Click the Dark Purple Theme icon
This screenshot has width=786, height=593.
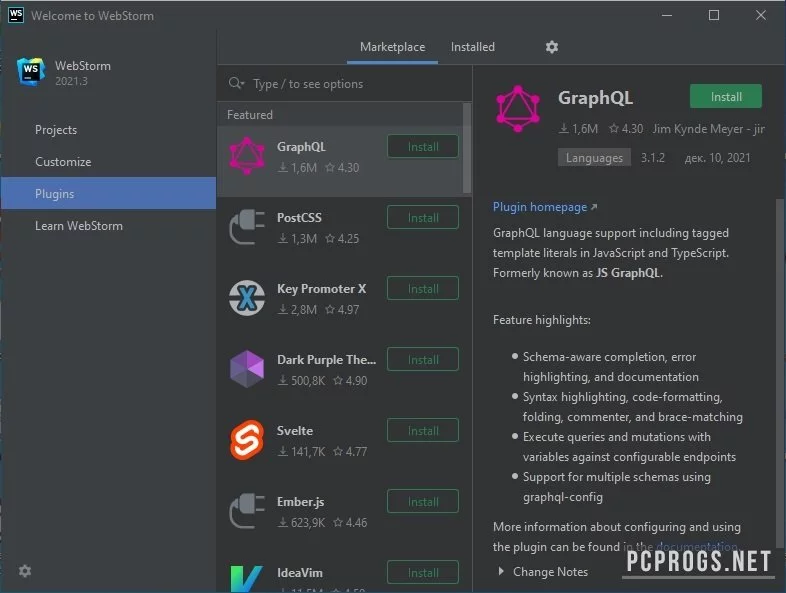coord(247,369)
